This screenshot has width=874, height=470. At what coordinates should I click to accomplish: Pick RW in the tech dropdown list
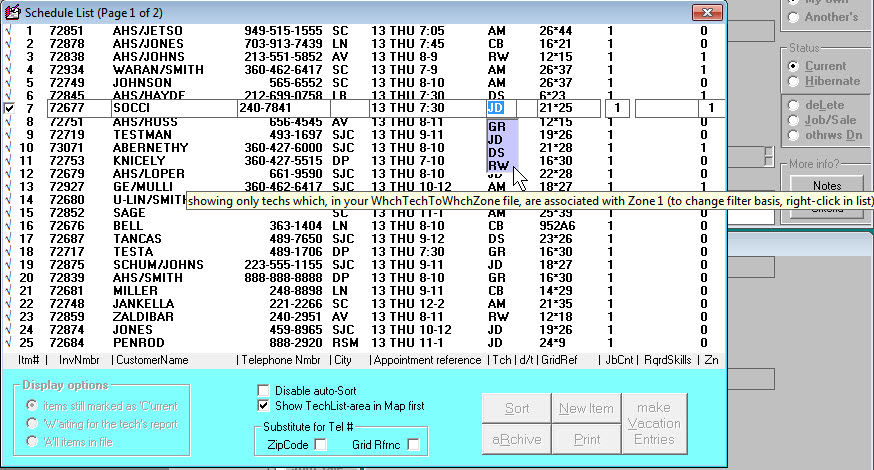[497, 166]
